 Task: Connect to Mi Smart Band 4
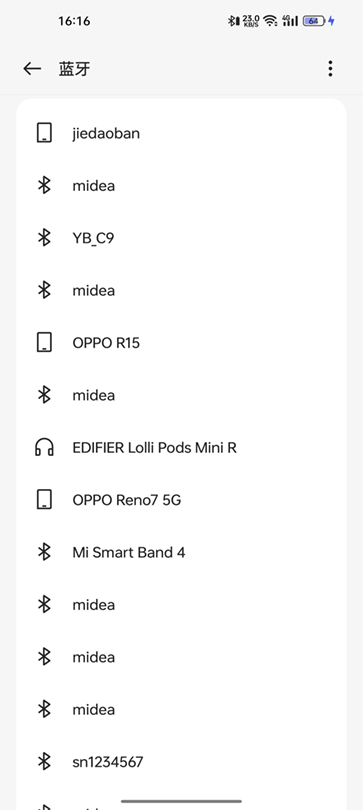pyautogui.click(x=181, y=552)
